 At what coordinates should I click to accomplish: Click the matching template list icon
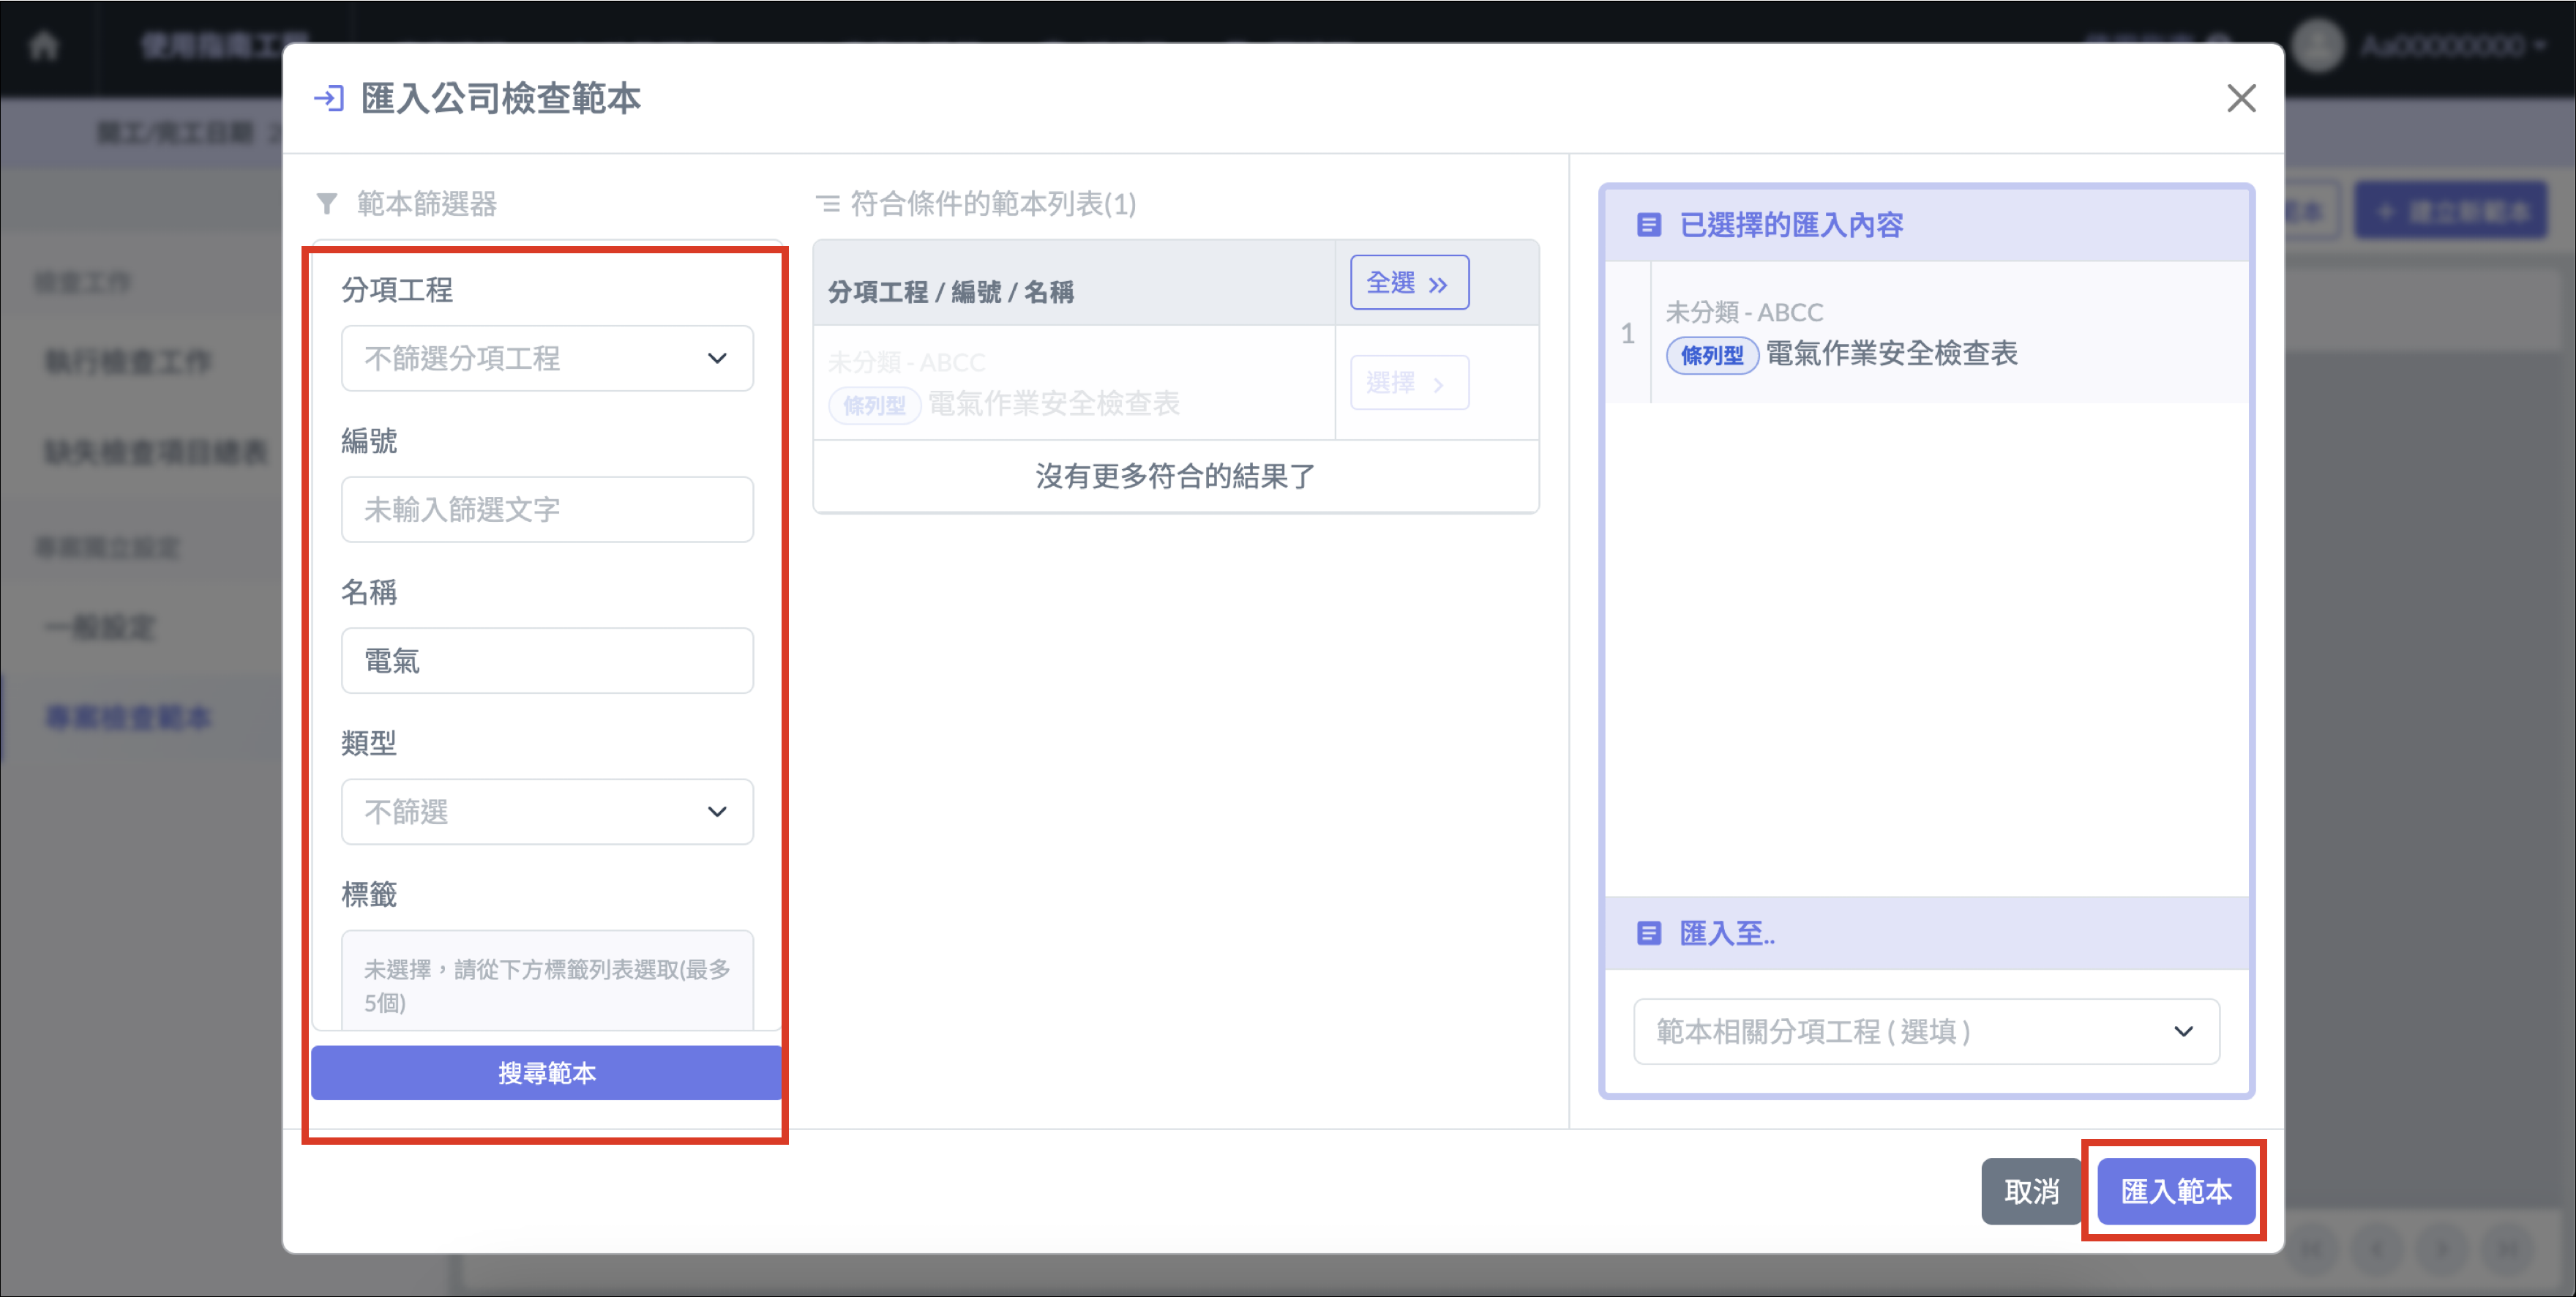click(827, 204)
